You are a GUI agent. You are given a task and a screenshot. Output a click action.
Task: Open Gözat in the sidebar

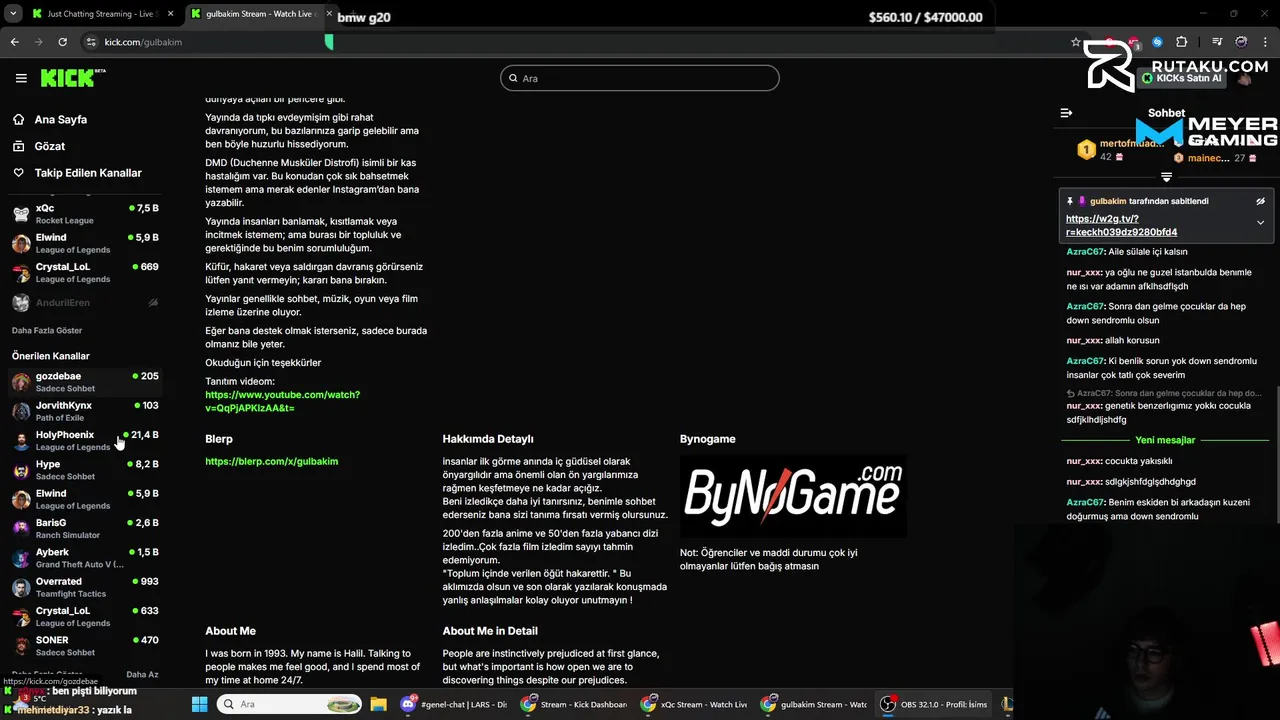50,146
